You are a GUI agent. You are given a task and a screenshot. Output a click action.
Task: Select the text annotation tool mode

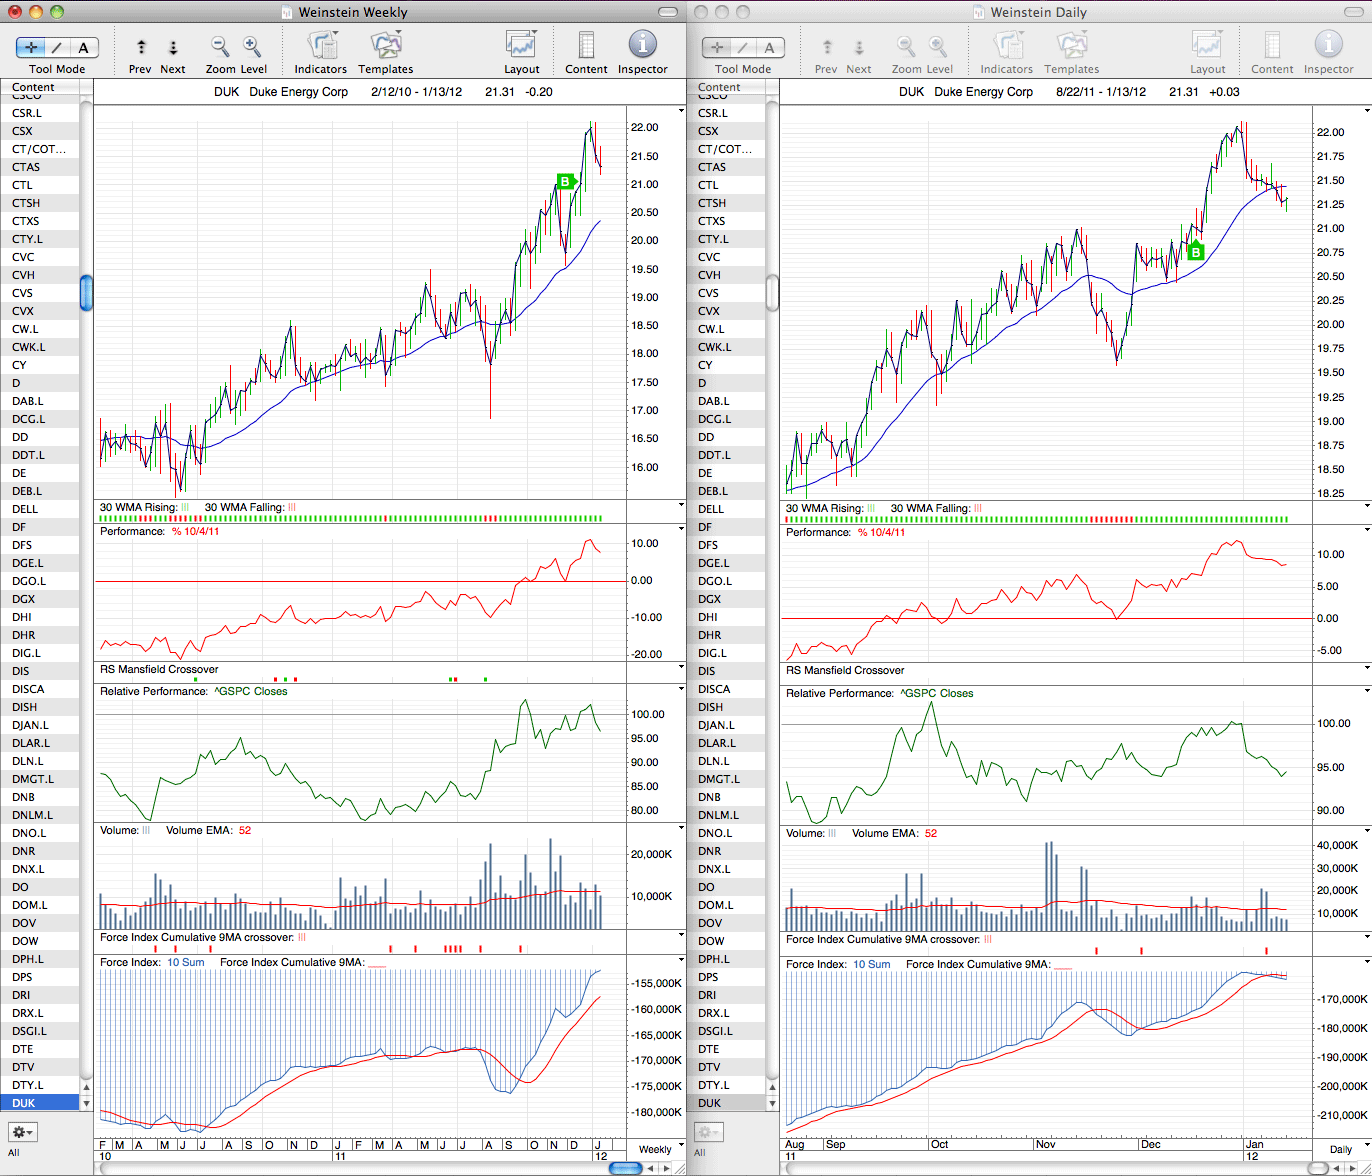point(84,47)
